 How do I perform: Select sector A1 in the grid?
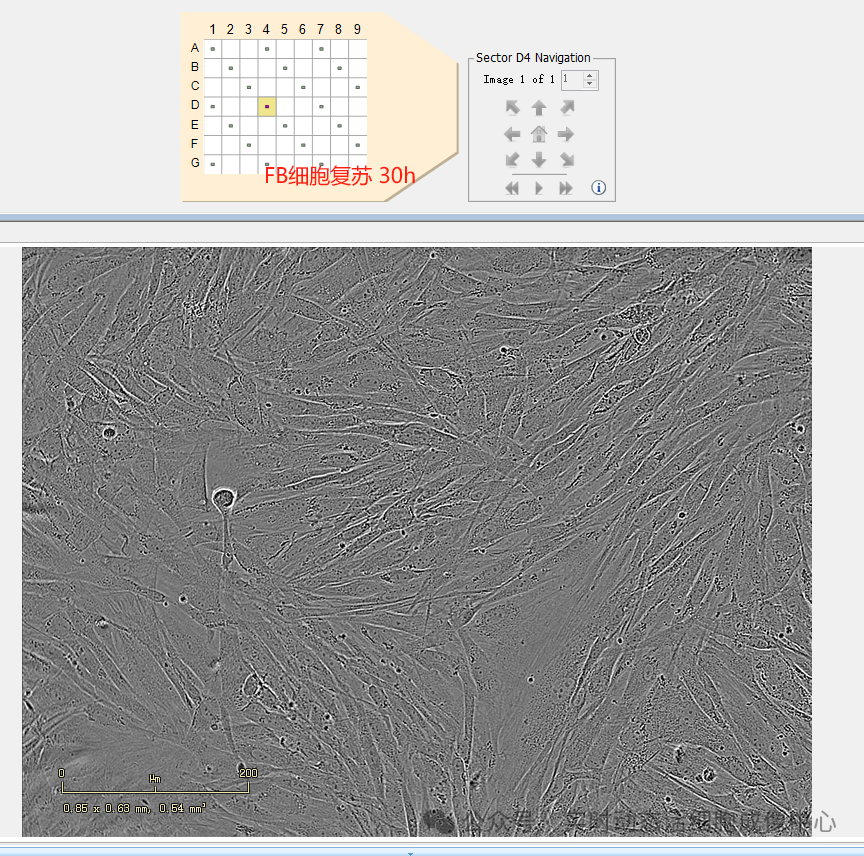pyautogui.click(x=213, y=49)
